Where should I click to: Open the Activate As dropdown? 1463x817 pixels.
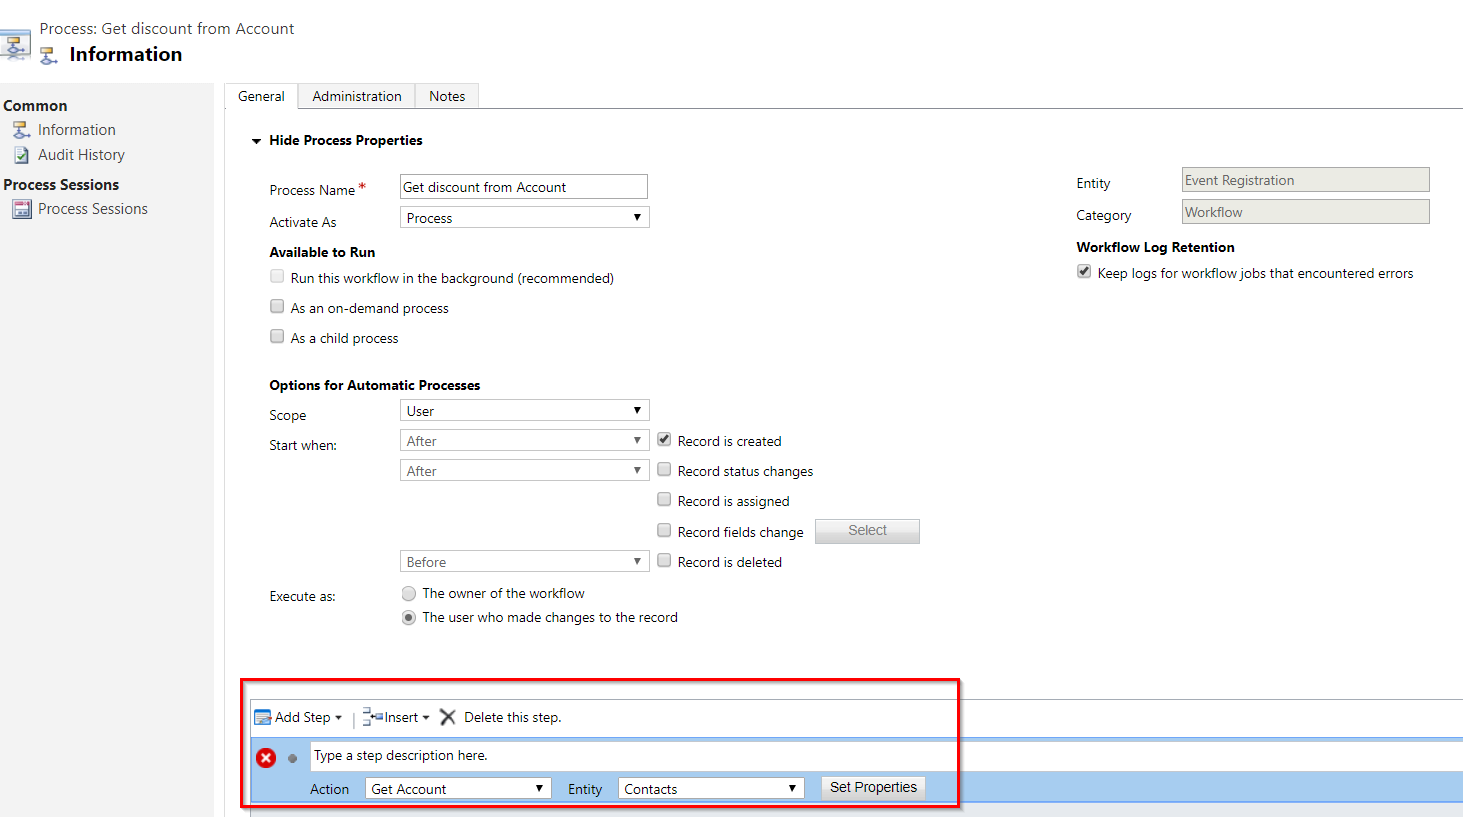524,218
